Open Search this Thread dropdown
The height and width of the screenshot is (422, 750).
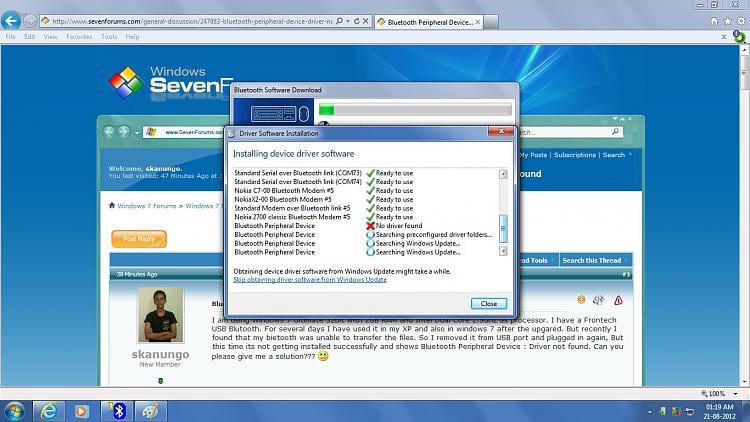(595, 260)
